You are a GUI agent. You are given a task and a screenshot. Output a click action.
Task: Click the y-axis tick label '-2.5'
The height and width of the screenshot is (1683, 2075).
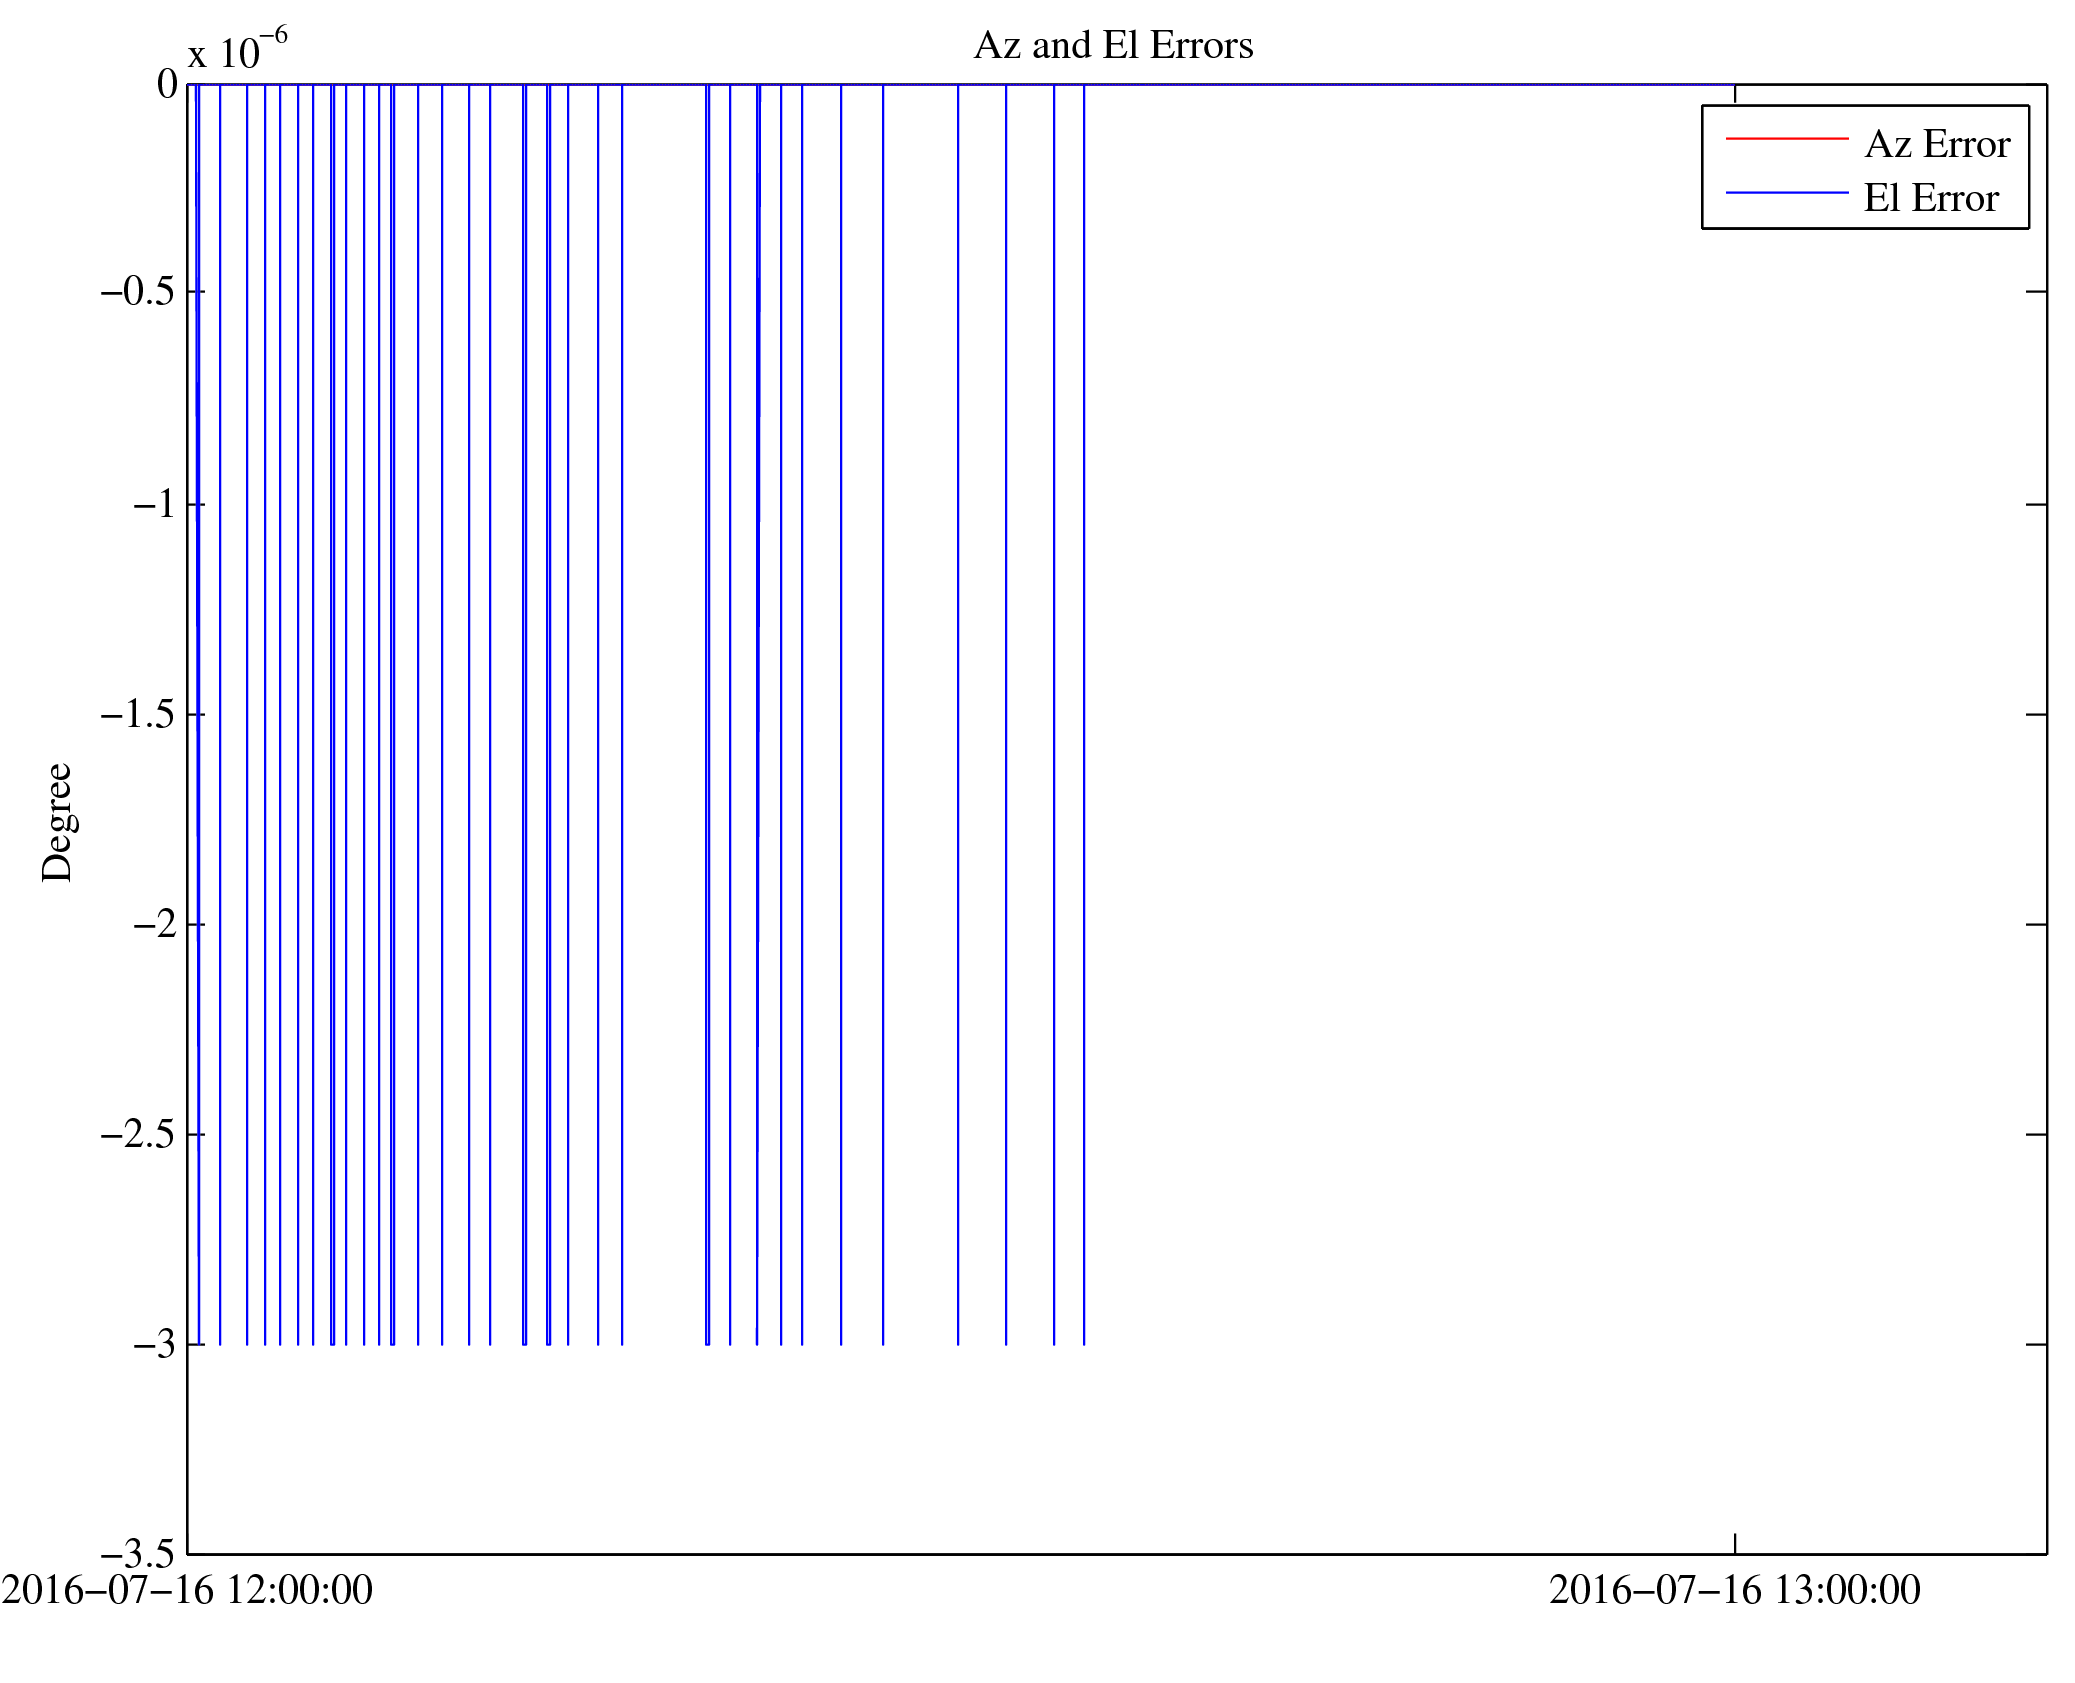coord(137,1134)
